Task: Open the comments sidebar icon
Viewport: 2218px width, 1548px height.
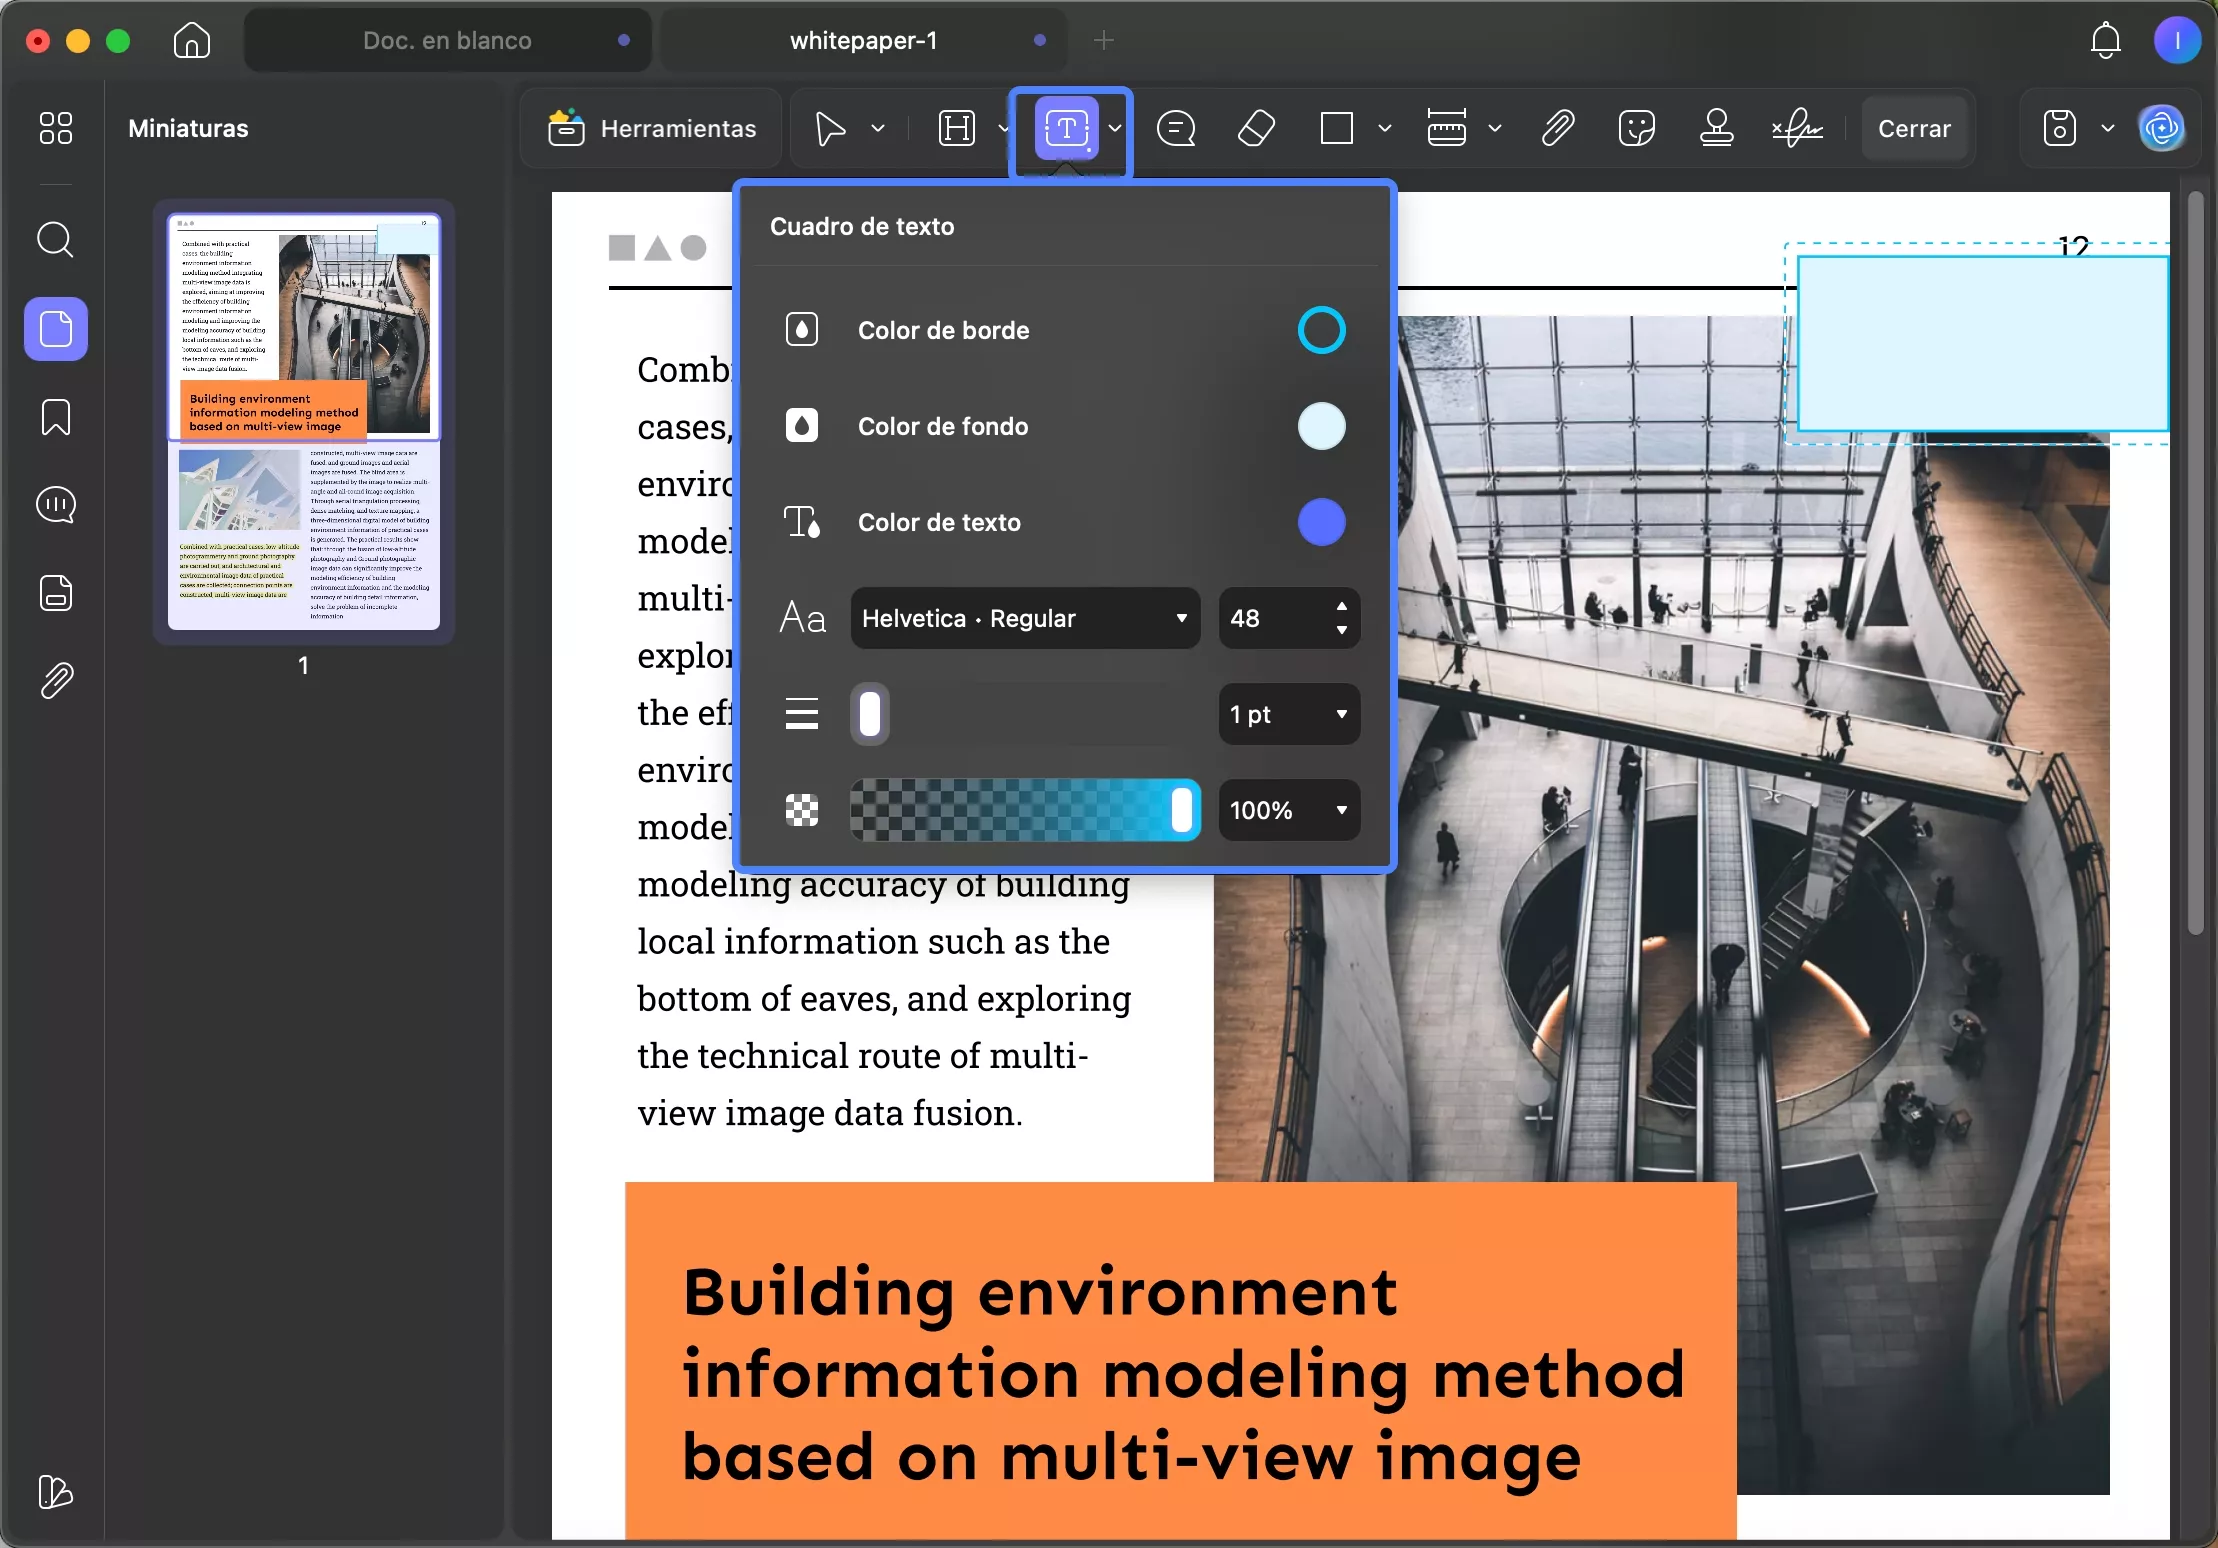Action: click(56, 505)
